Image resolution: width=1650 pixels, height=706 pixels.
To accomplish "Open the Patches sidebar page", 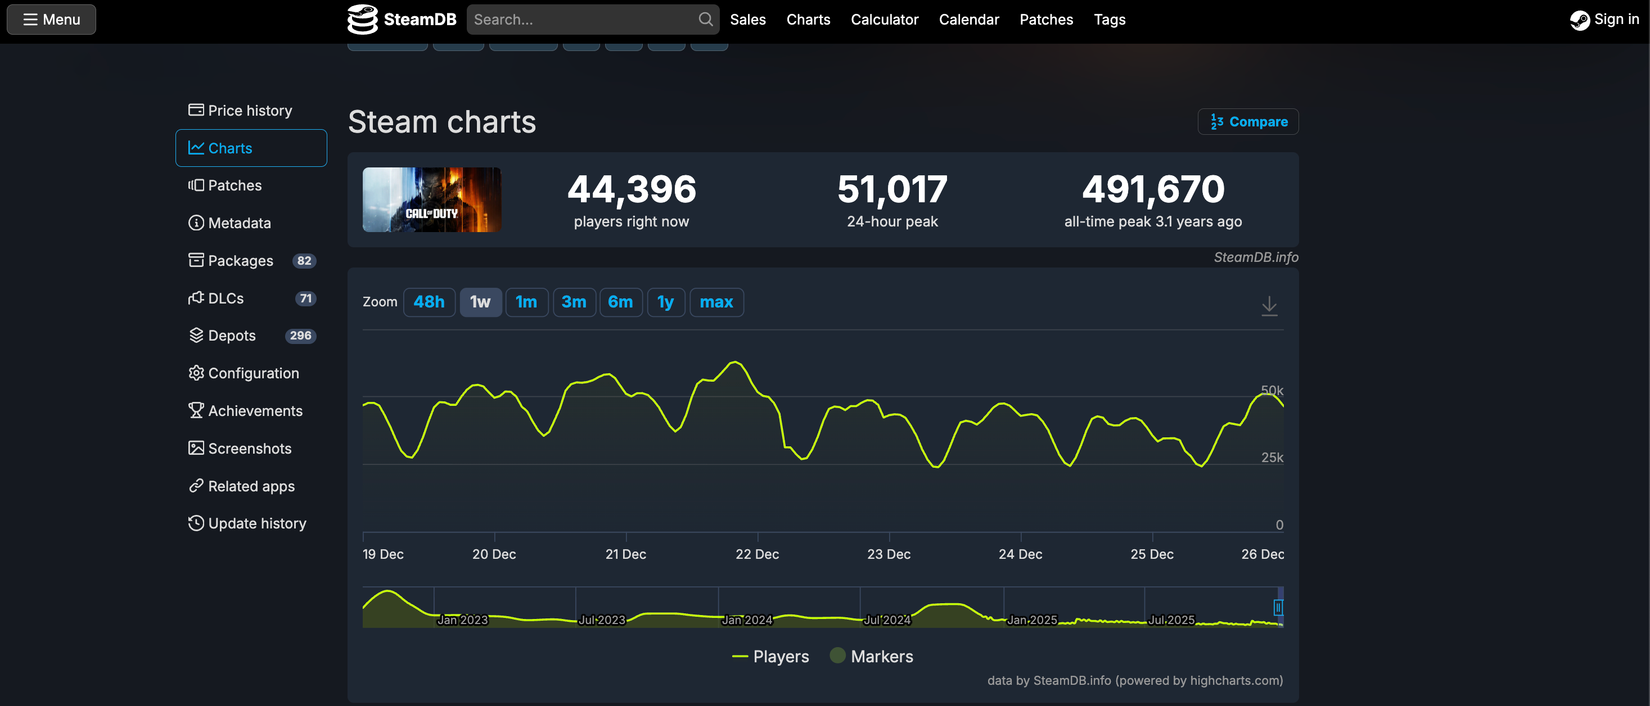I will tap(251, 185).
